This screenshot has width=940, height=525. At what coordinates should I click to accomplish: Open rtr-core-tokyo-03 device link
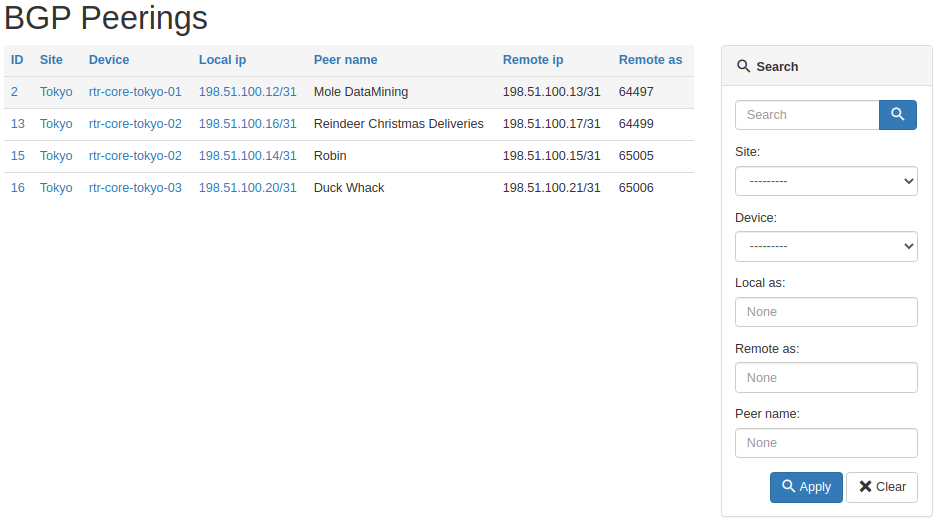[x=135, y=188]
